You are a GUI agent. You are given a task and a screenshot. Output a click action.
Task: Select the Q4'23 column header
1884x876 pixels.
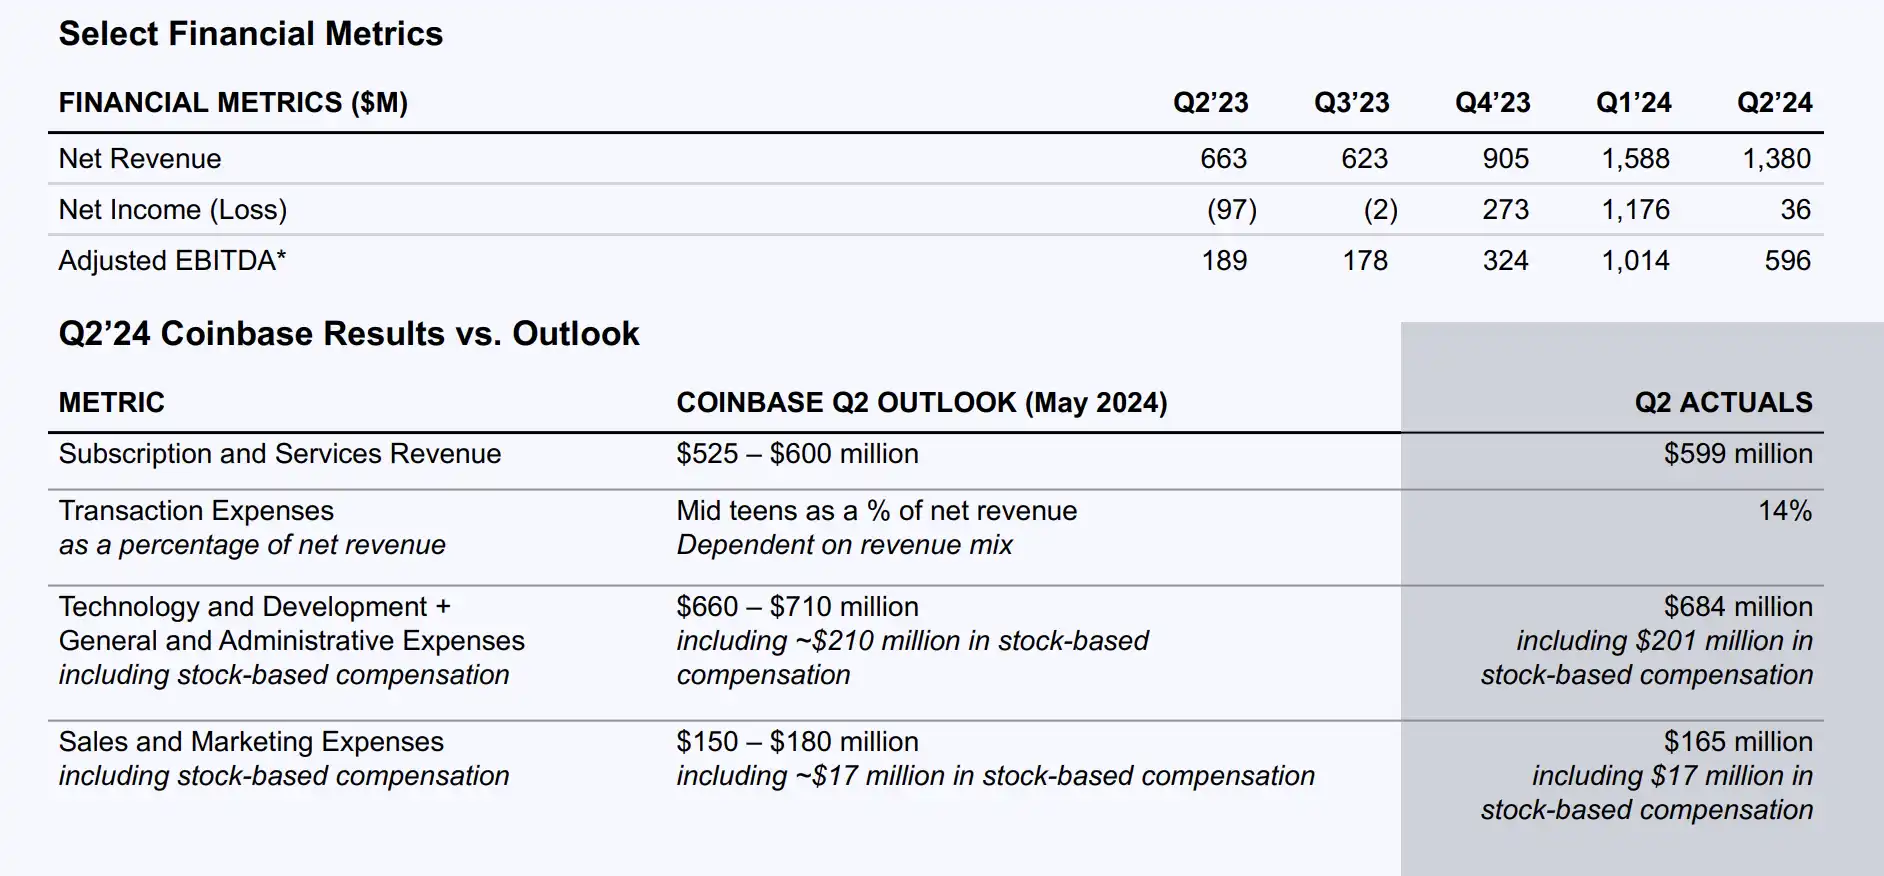1492,103
